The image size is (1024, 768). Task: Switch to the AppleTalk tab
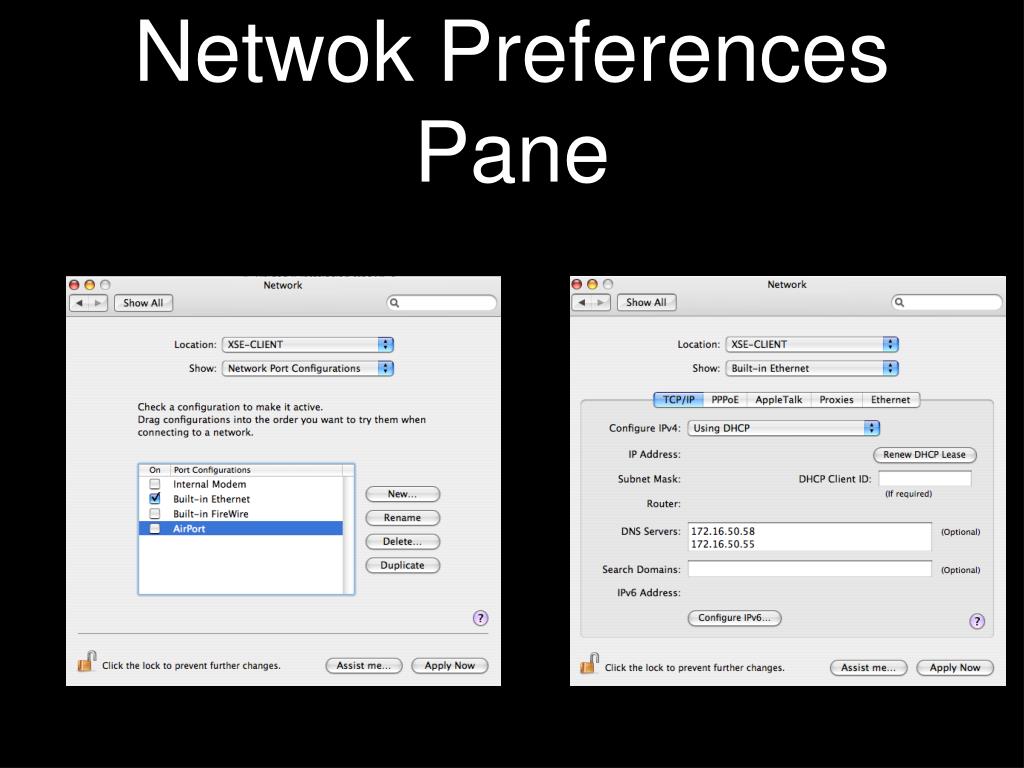(x=778, y=400)
